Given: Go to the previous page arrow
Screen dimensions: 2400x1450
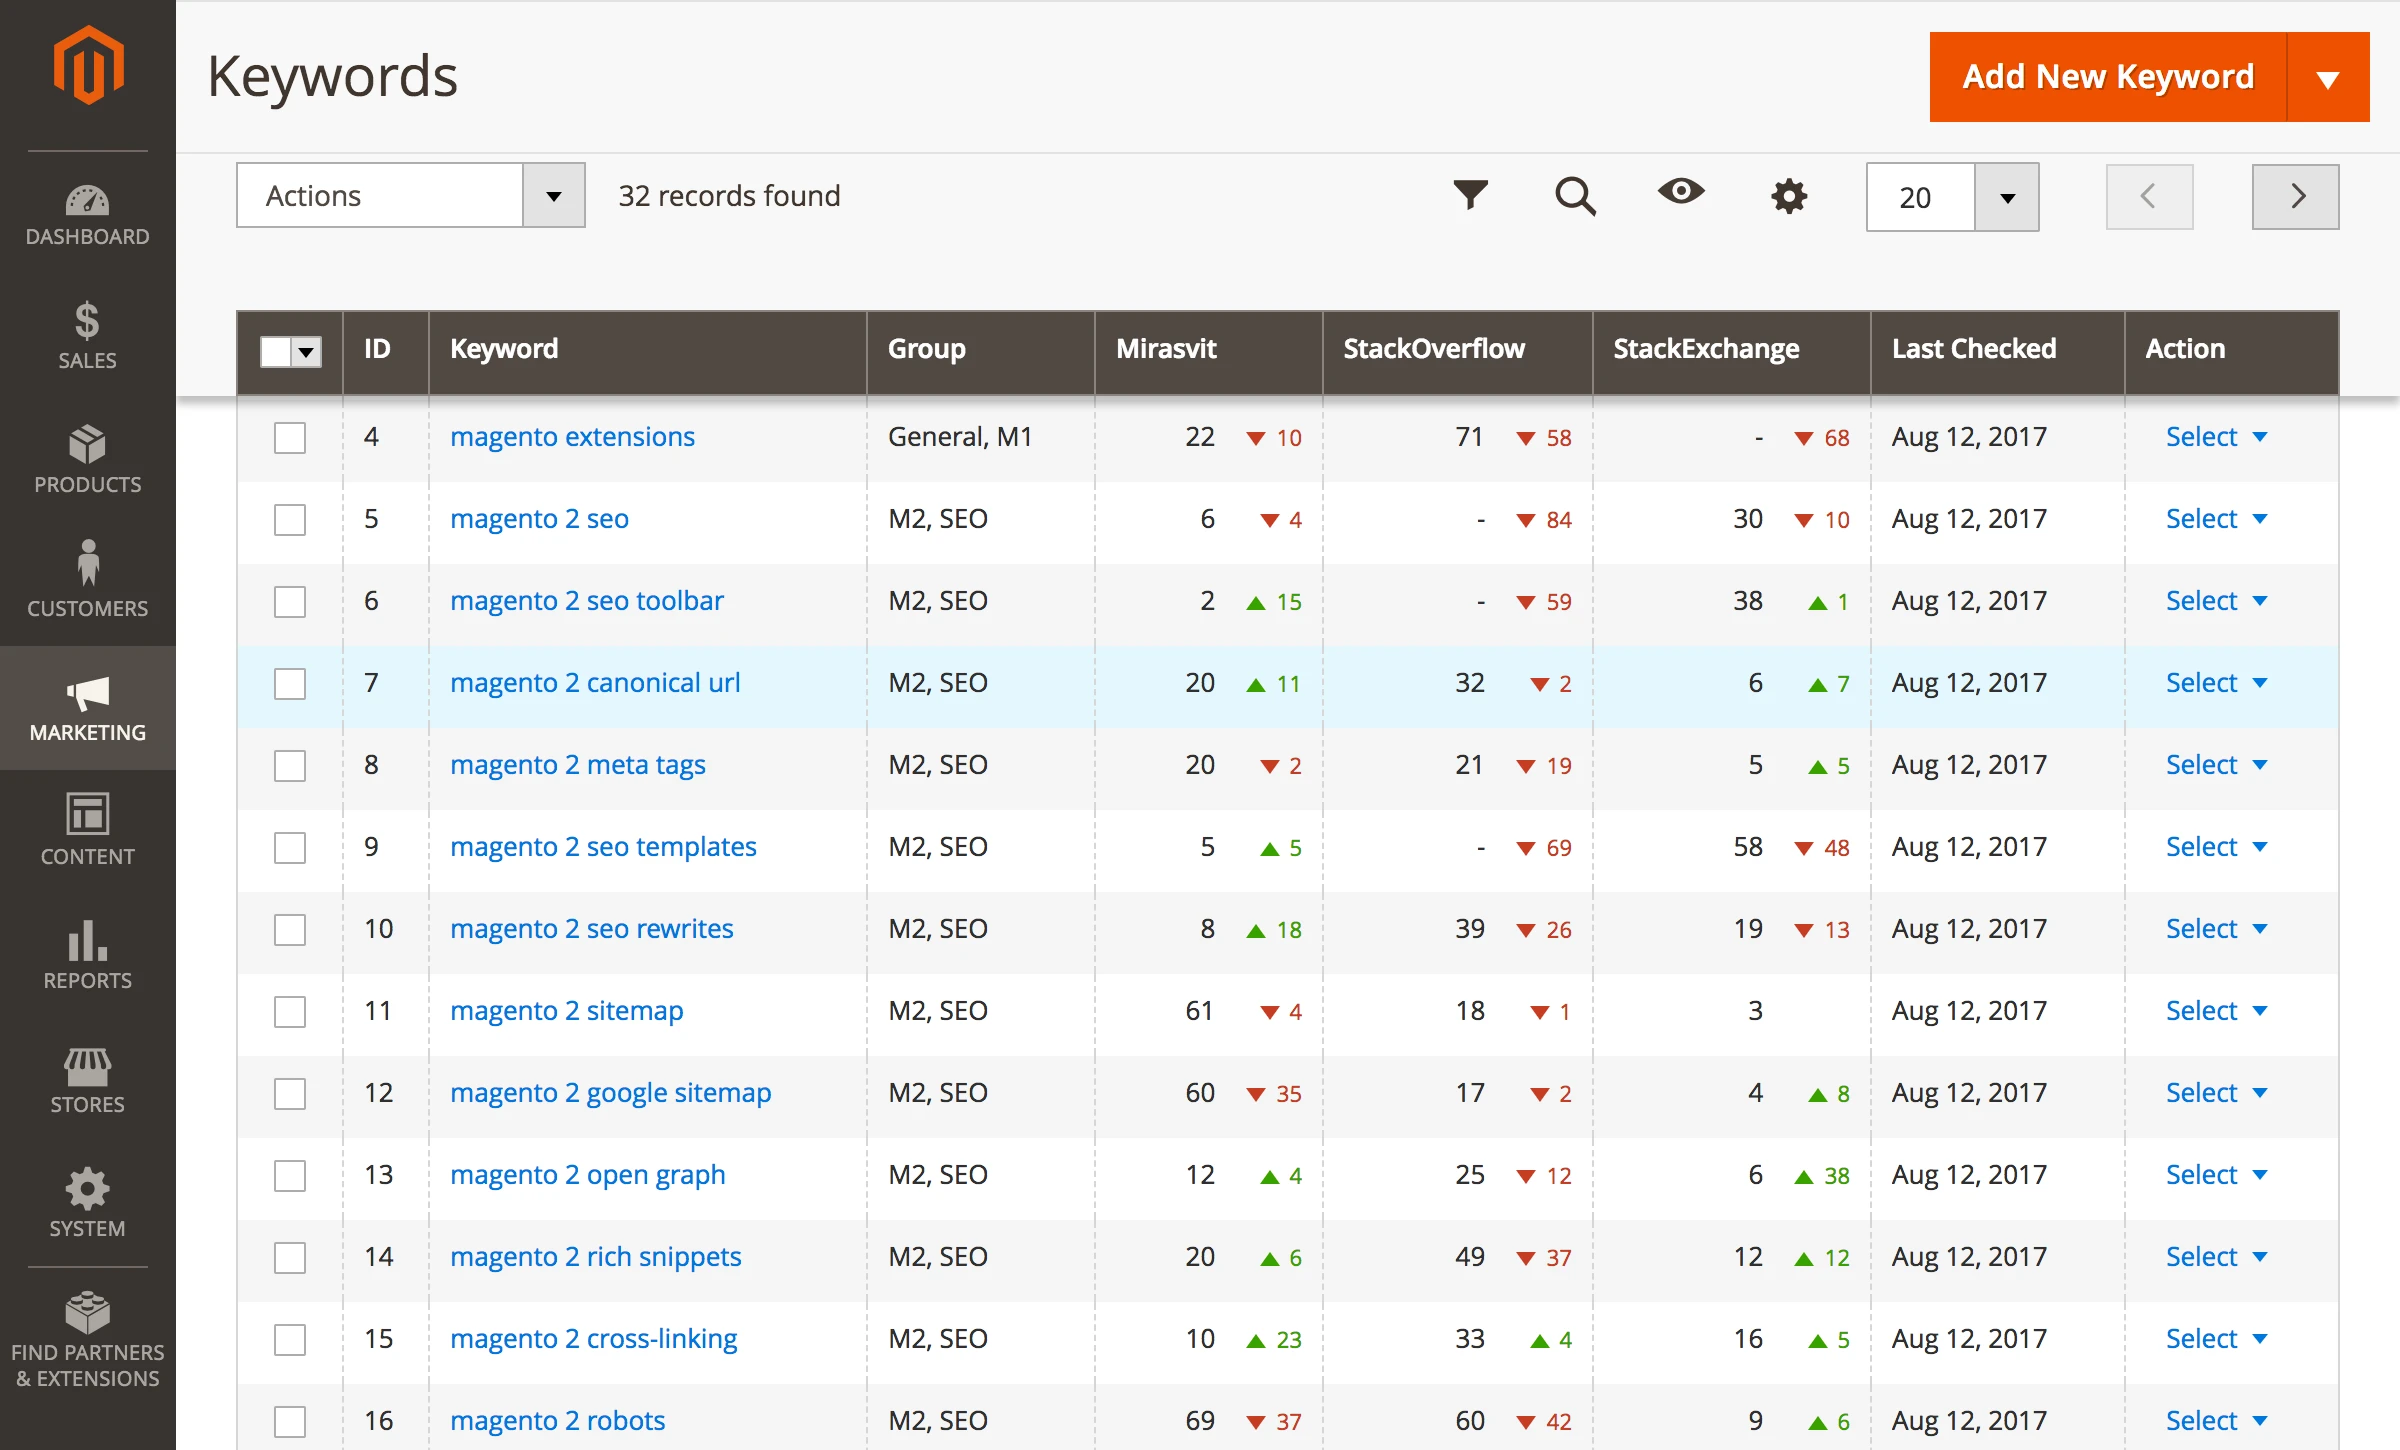Looking at the screenshot, I should [x=2149, y=197].
